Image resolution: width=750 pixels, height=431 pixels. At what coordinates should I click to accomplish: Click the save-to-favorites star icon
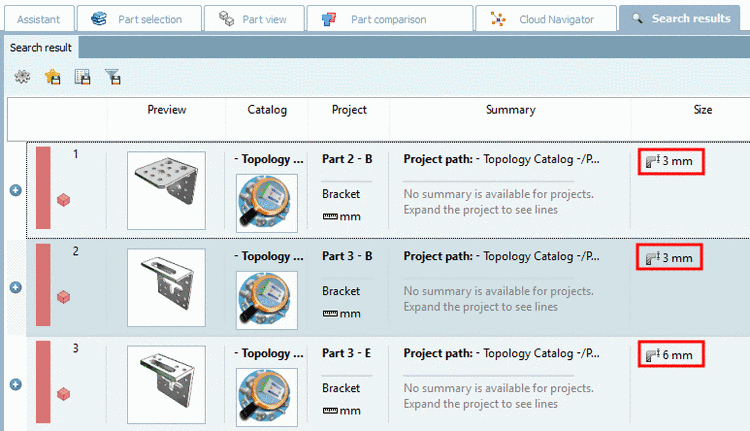[53, 76]
